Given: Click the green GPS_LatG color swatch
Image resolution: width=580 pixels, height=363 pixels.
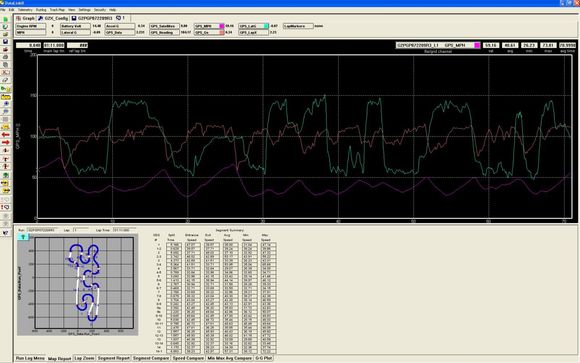Looking at the screenshot, I should [266, 26].
